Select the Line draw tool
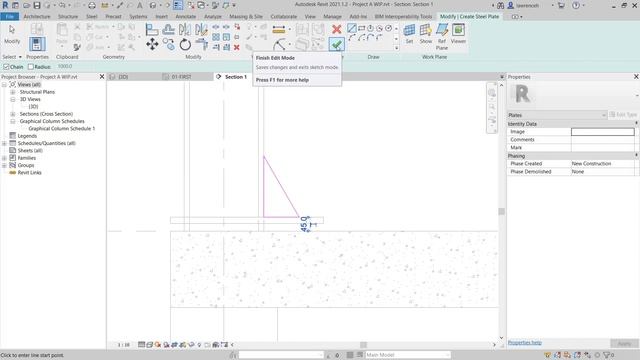The height and width of the screenshot is (360, 640). (x=352, y=28)
